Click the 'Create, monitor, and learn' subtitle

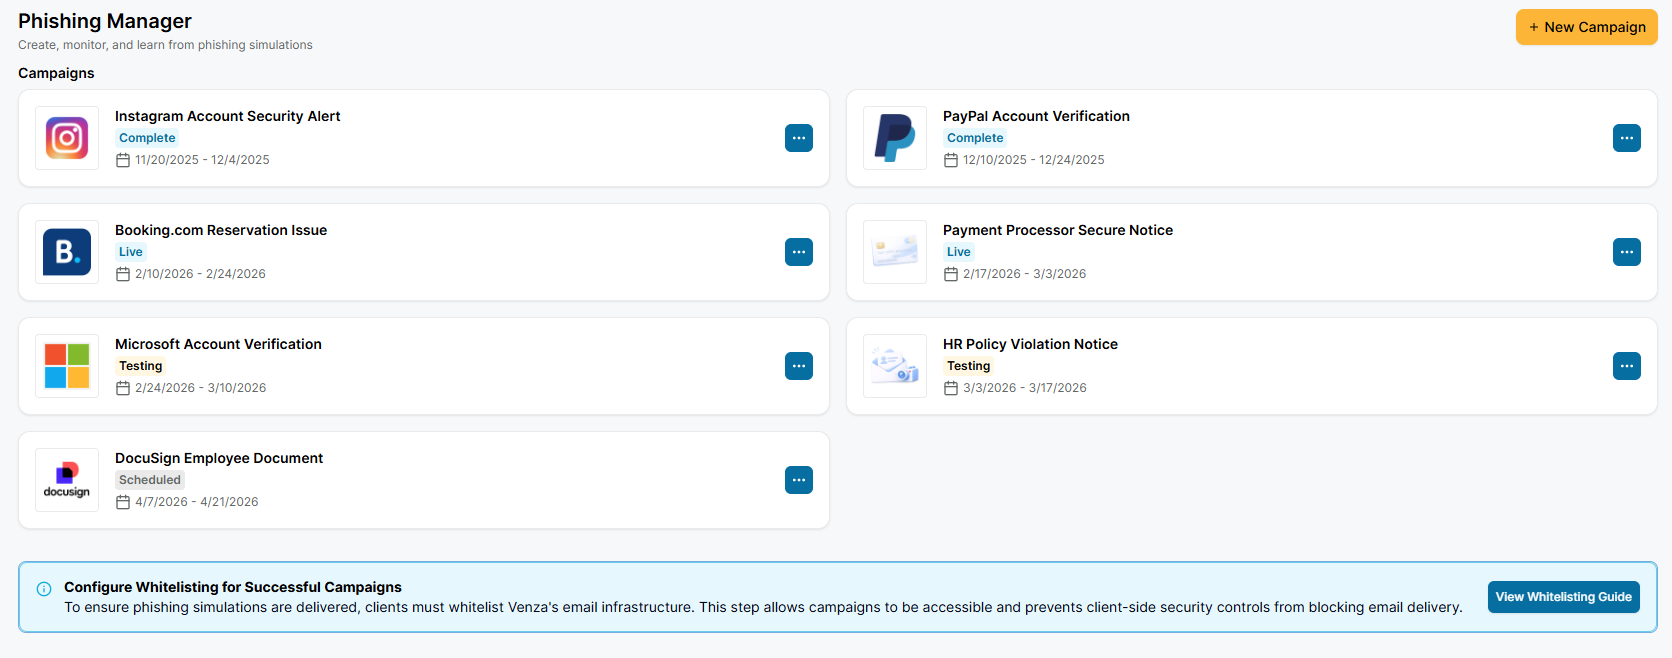tap(165, 45)
